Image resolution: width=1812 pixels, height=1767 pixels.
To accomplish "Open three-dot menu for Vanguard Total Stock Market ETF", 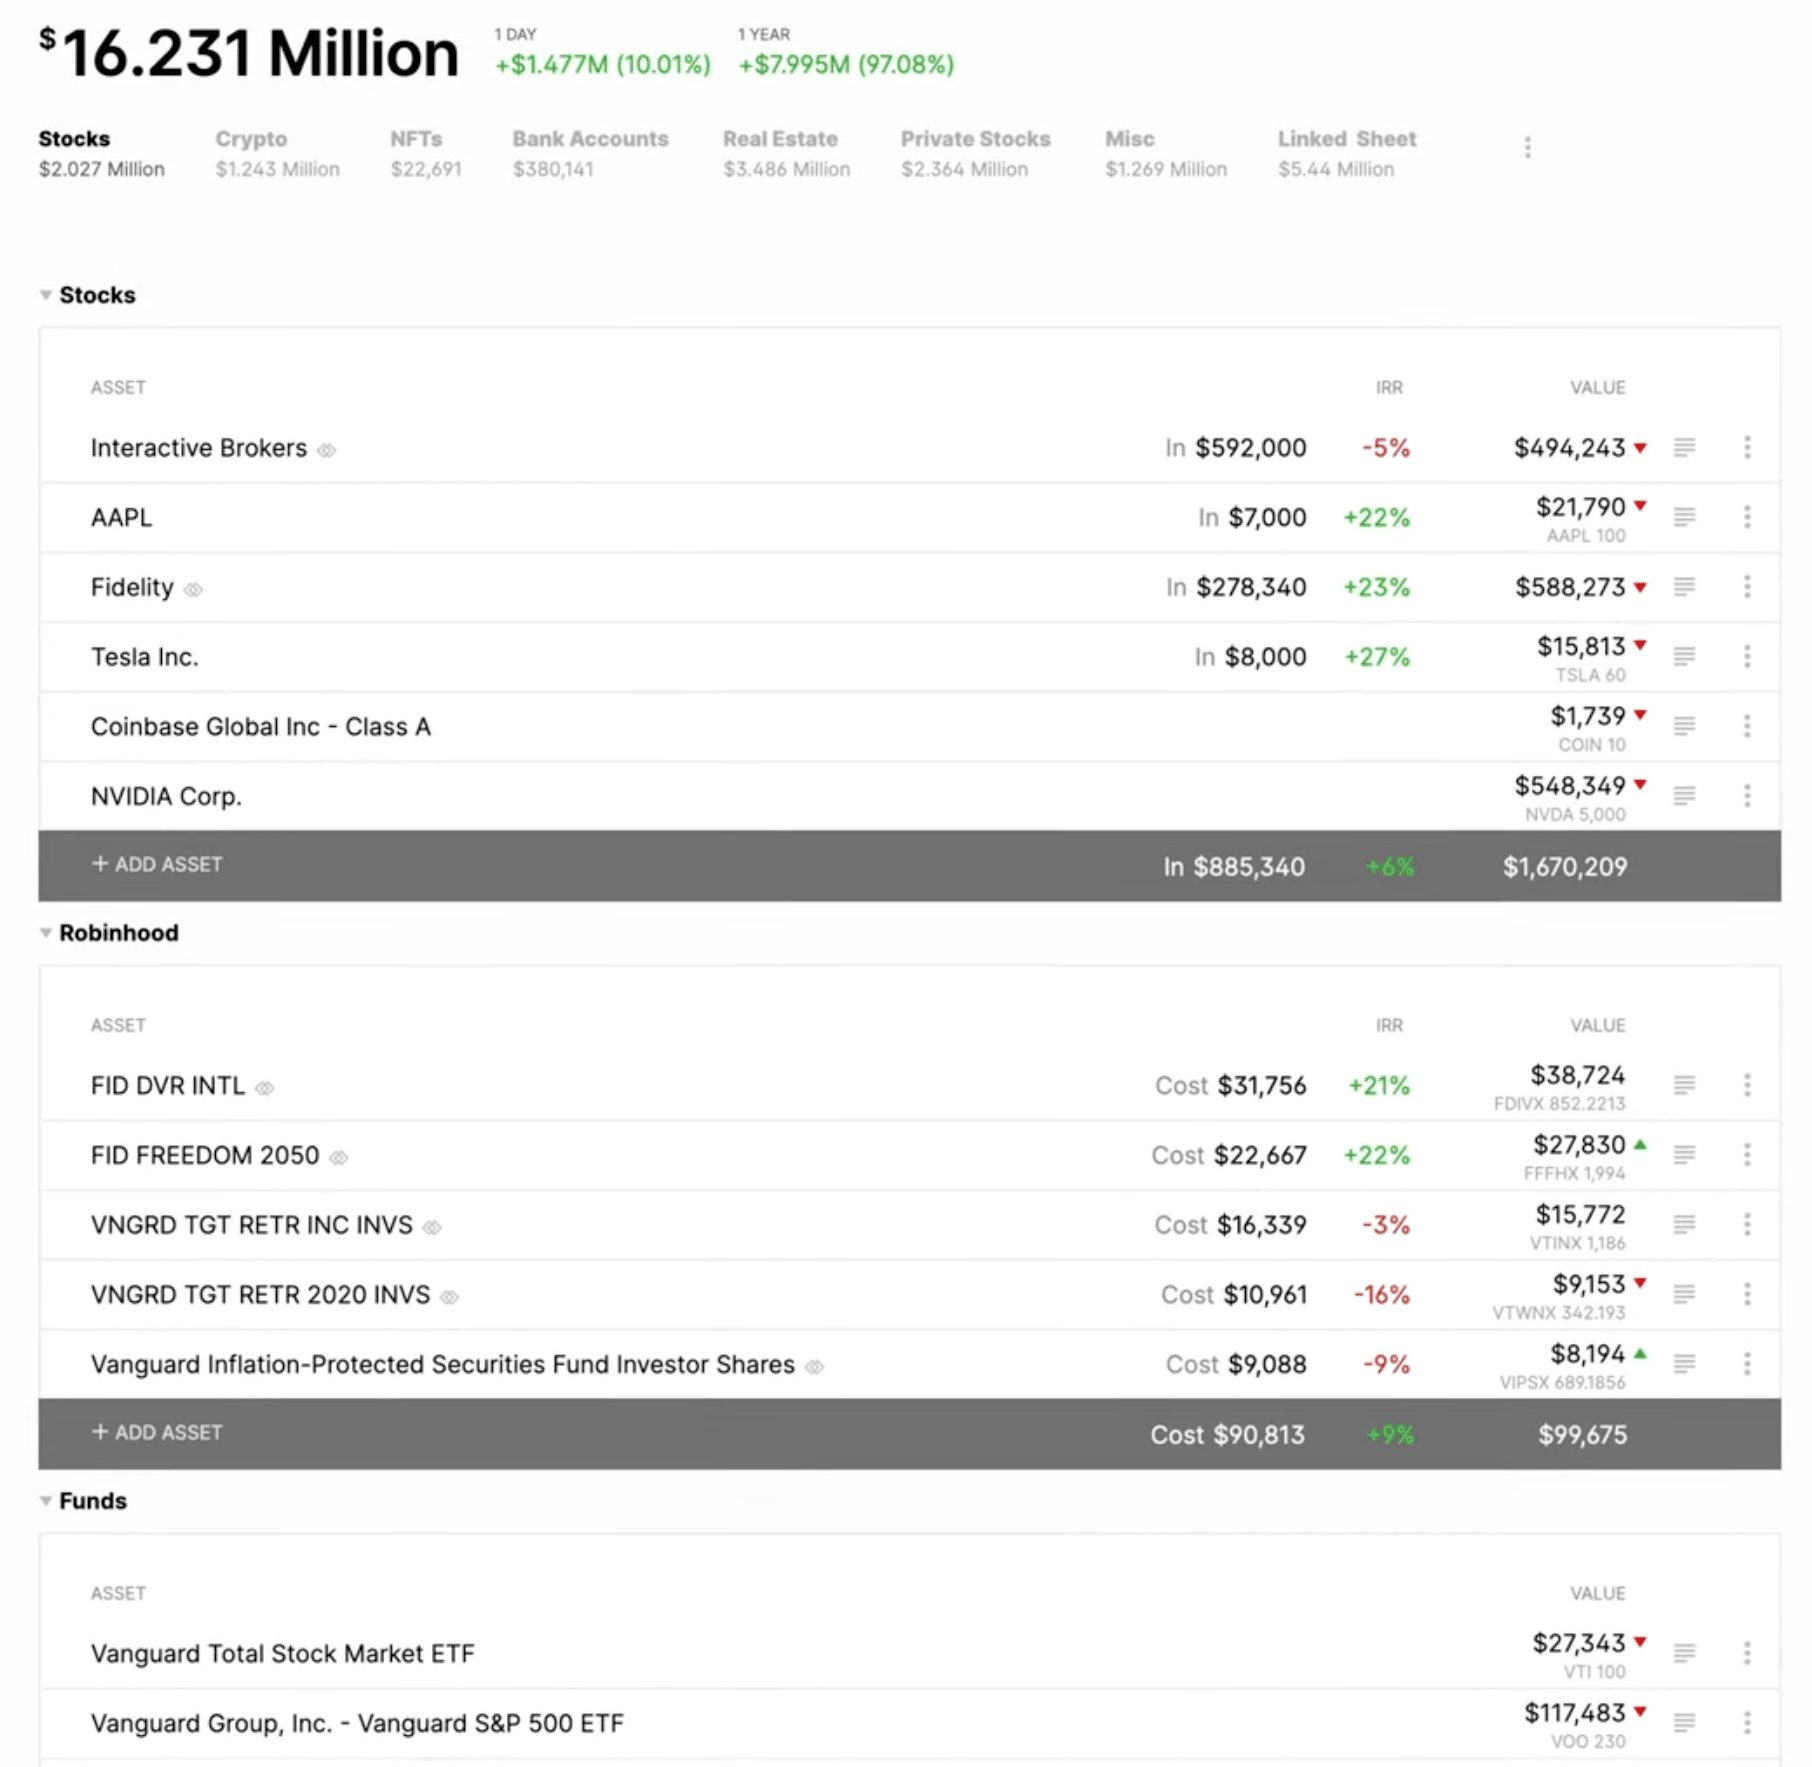I will (1747, 1653).
